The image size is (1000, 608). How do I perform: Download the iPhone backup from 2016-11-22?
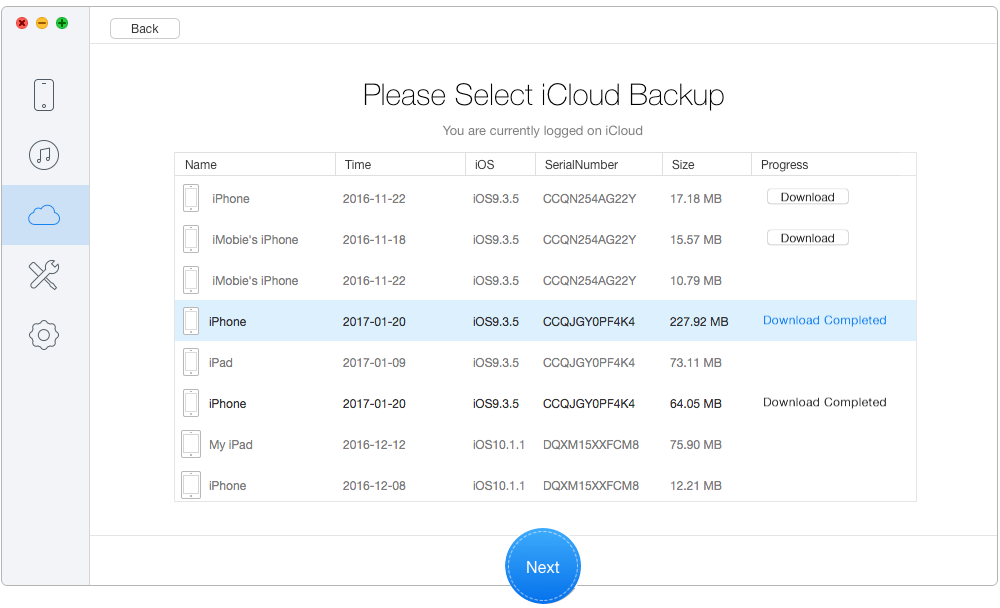click(807, 196)
